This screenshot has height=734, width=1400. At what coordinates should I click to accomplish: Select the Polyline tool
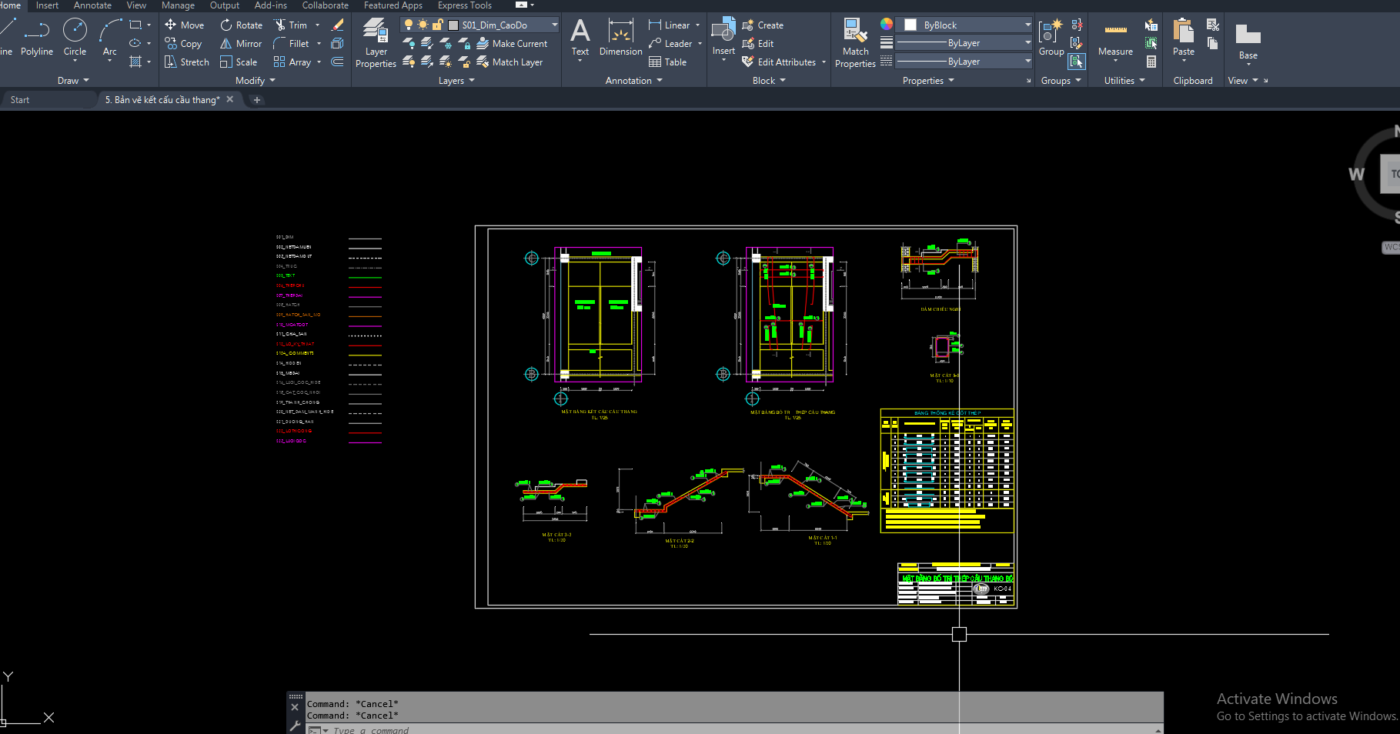click(x=37, y=36)
